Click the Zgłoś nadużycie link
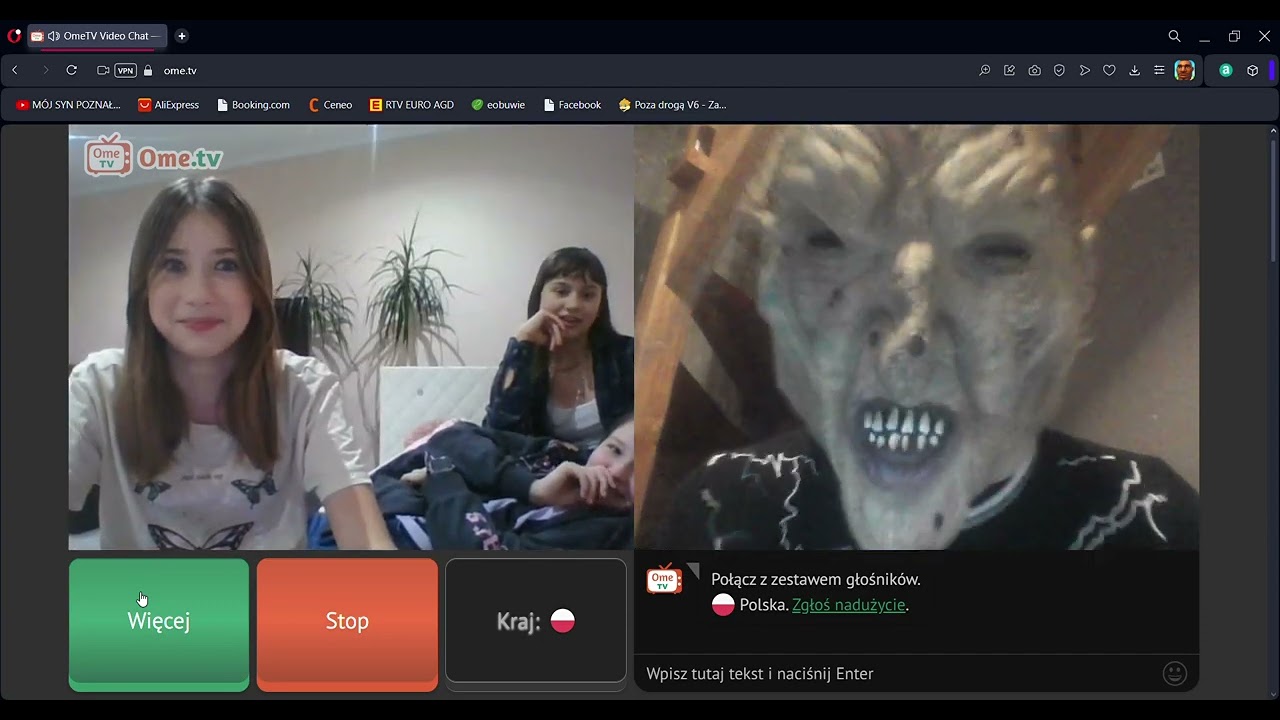 point(848,605)
